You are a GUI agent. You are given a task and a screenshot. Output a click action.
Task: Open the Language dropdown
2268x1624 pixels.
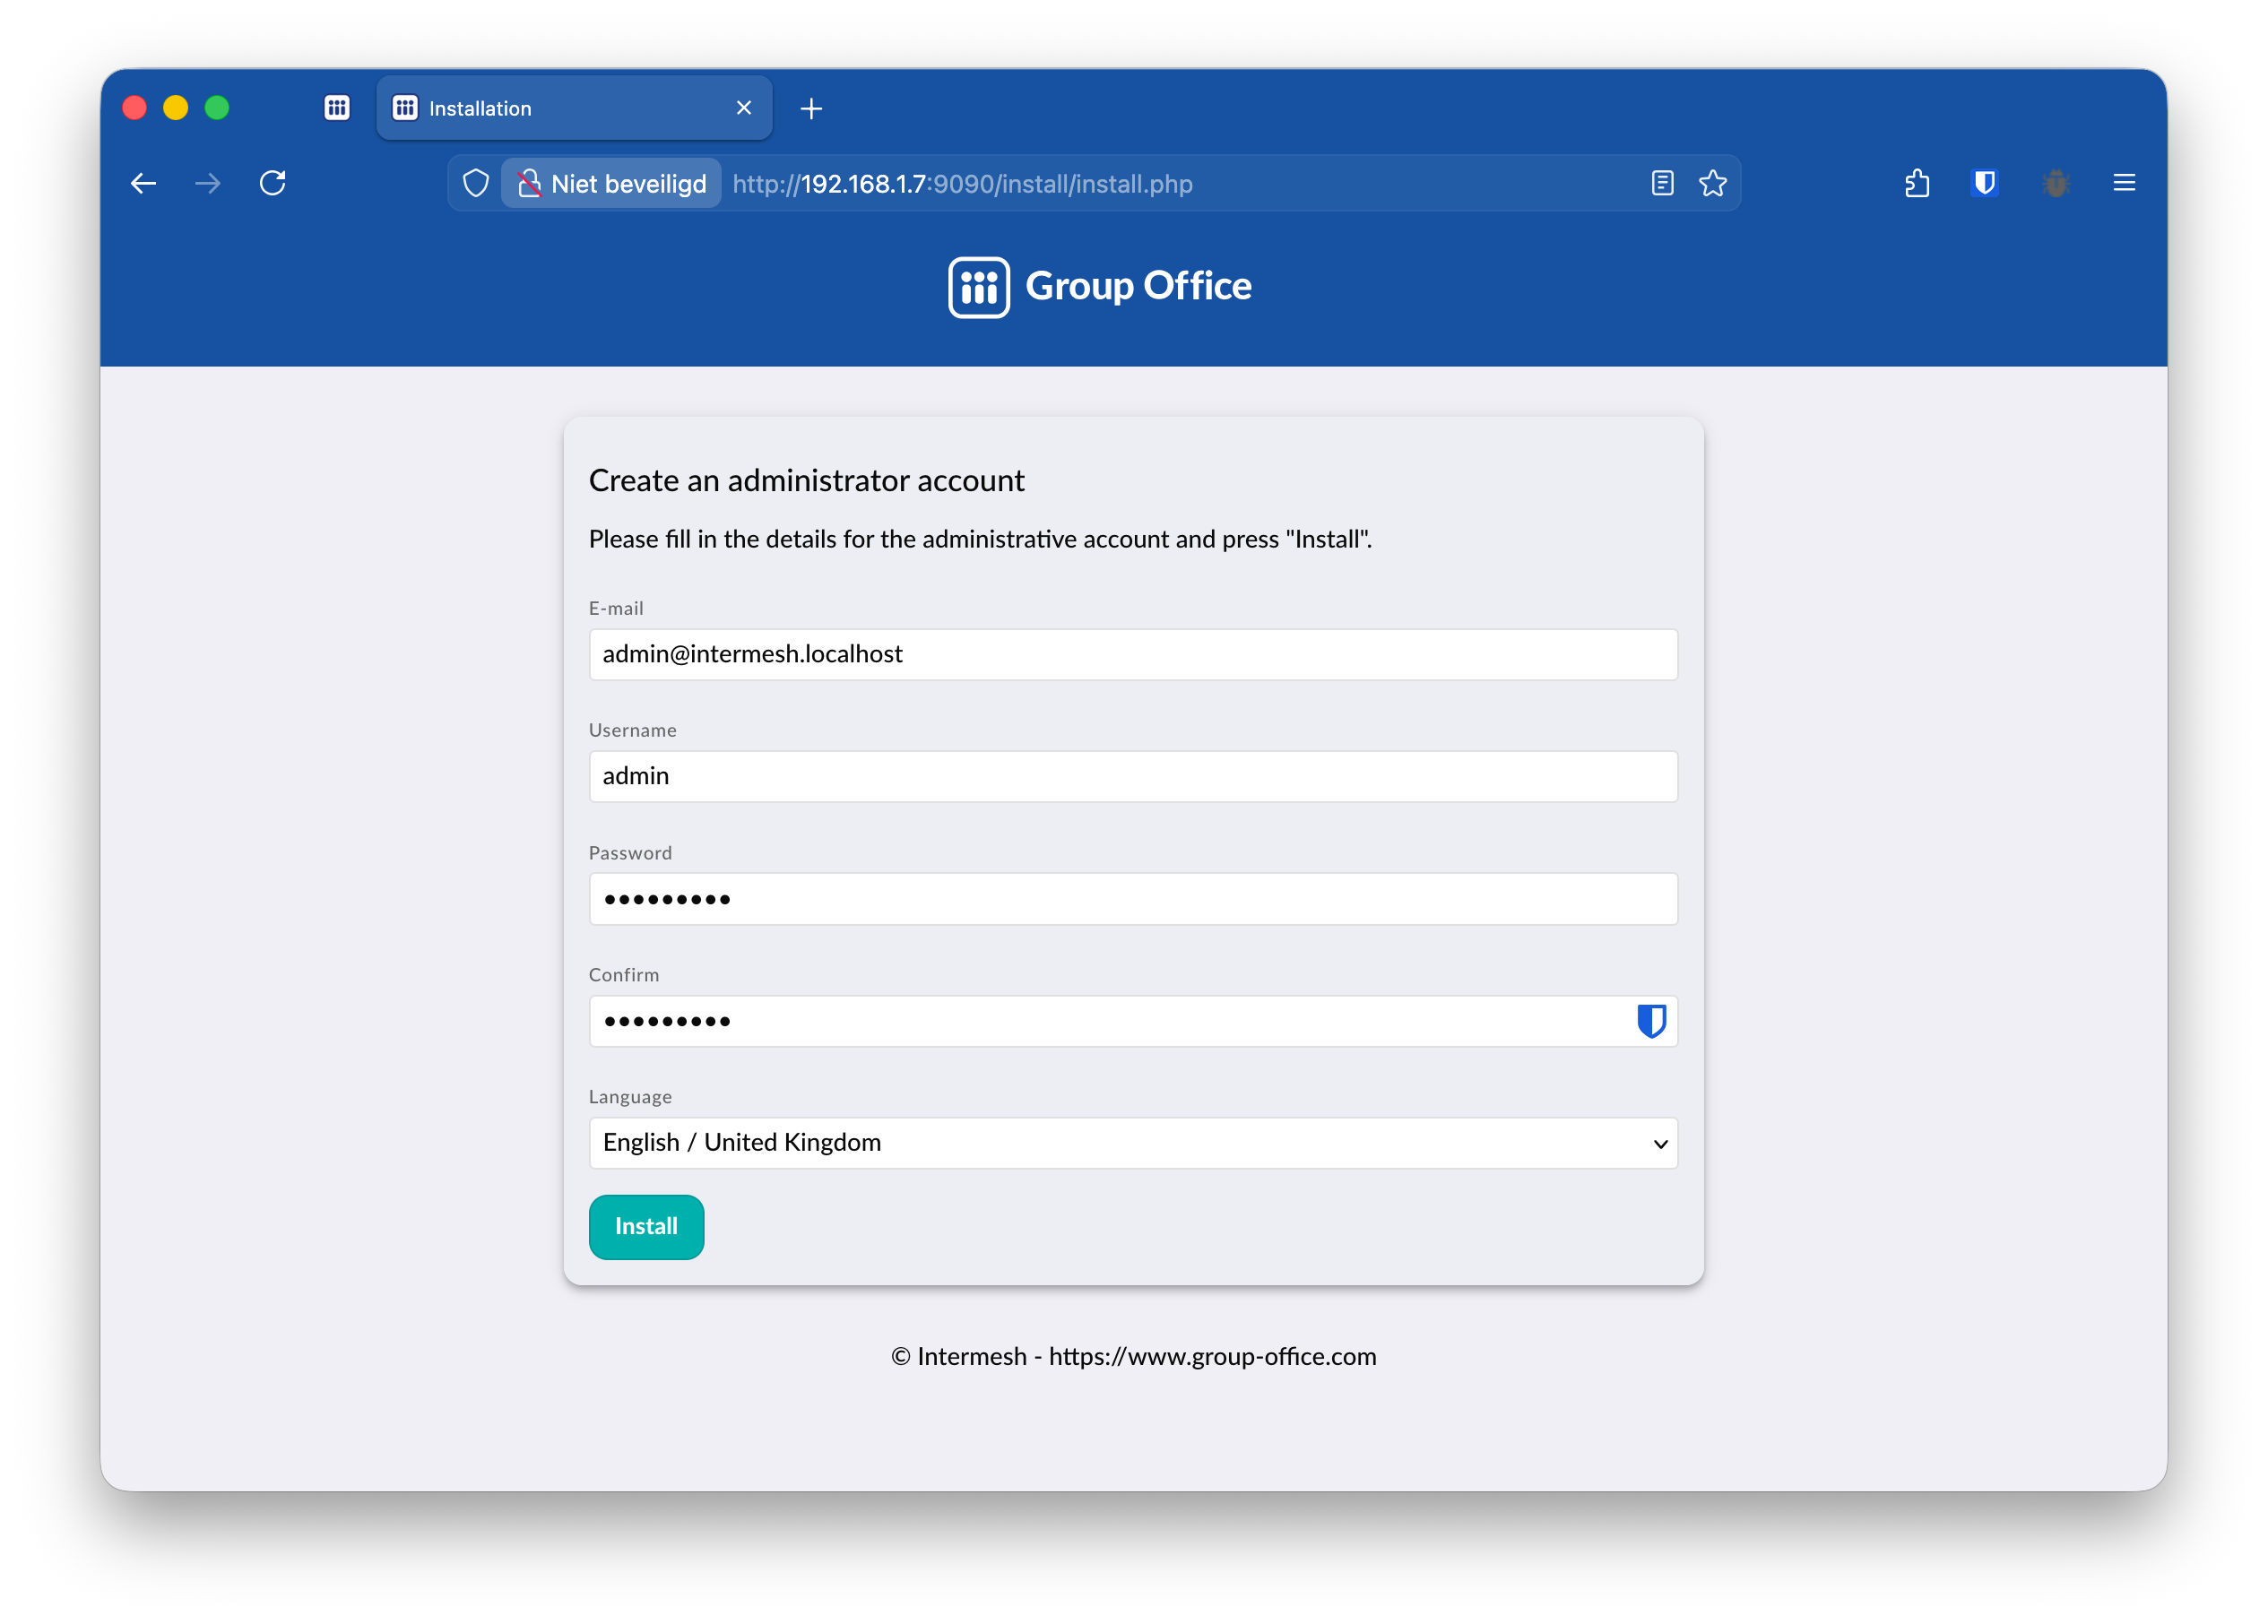pyautogui.click(x=1133, y=1143)
